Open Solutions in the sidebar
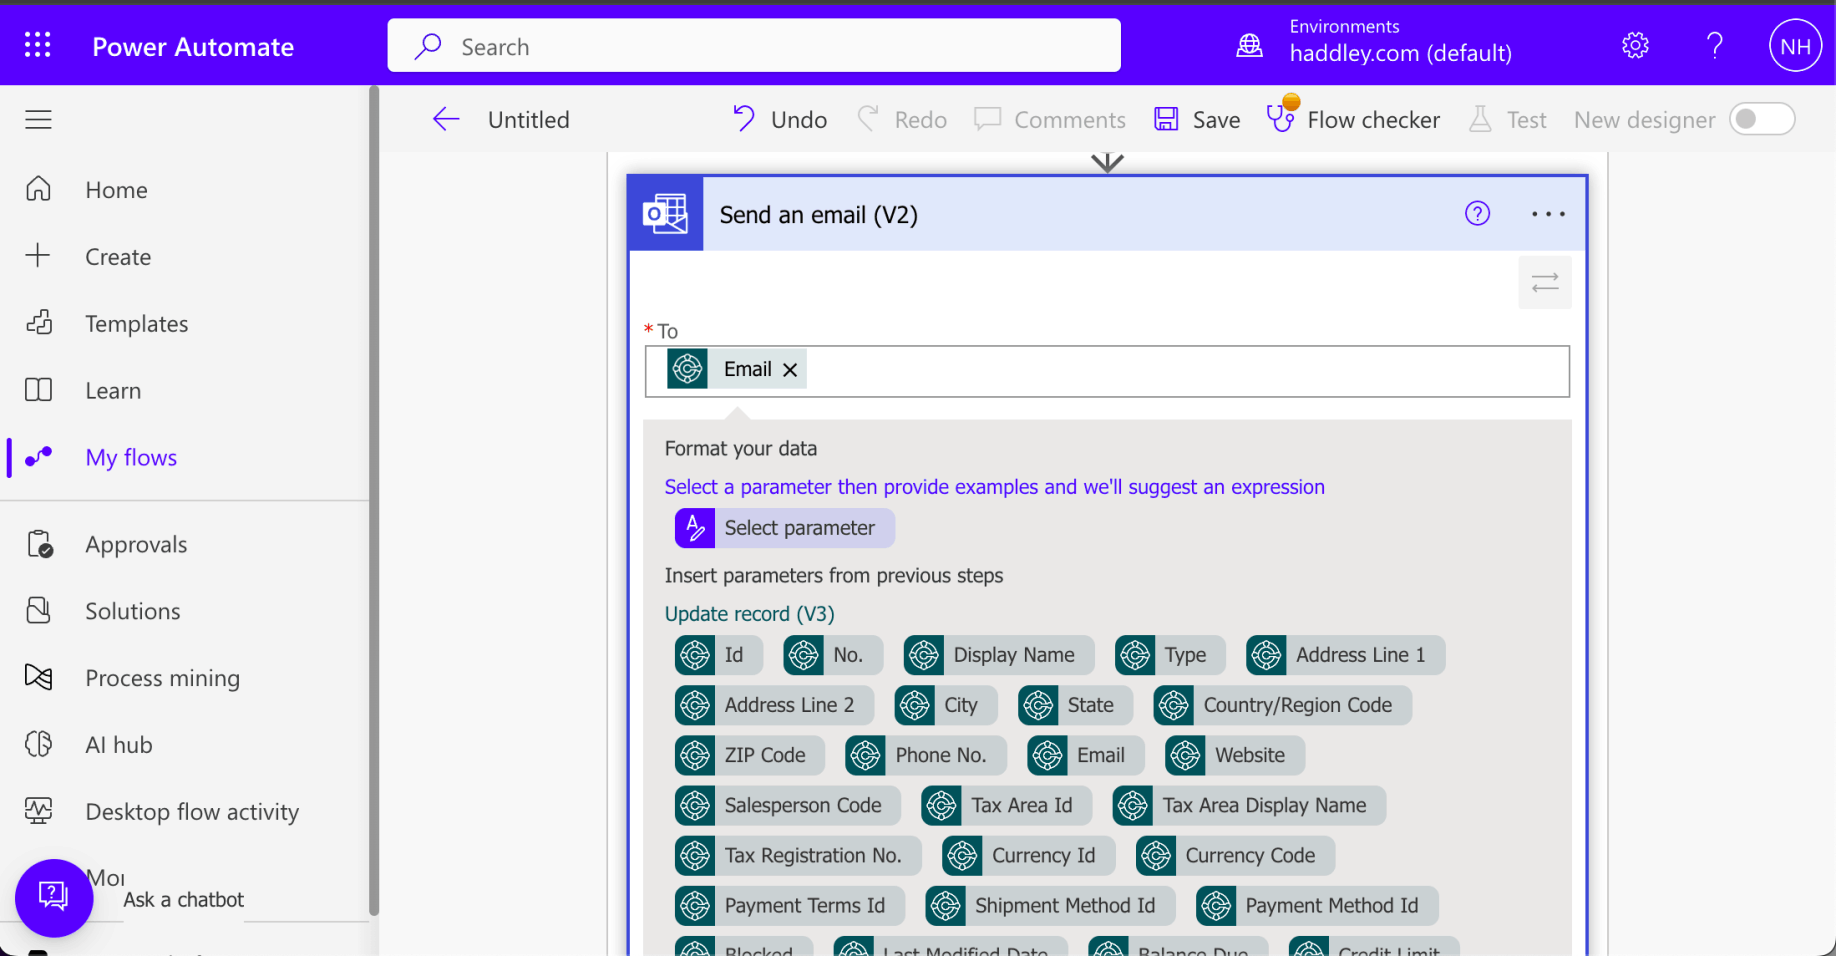Screen dimensions: 1836x956 pos(133,612)
